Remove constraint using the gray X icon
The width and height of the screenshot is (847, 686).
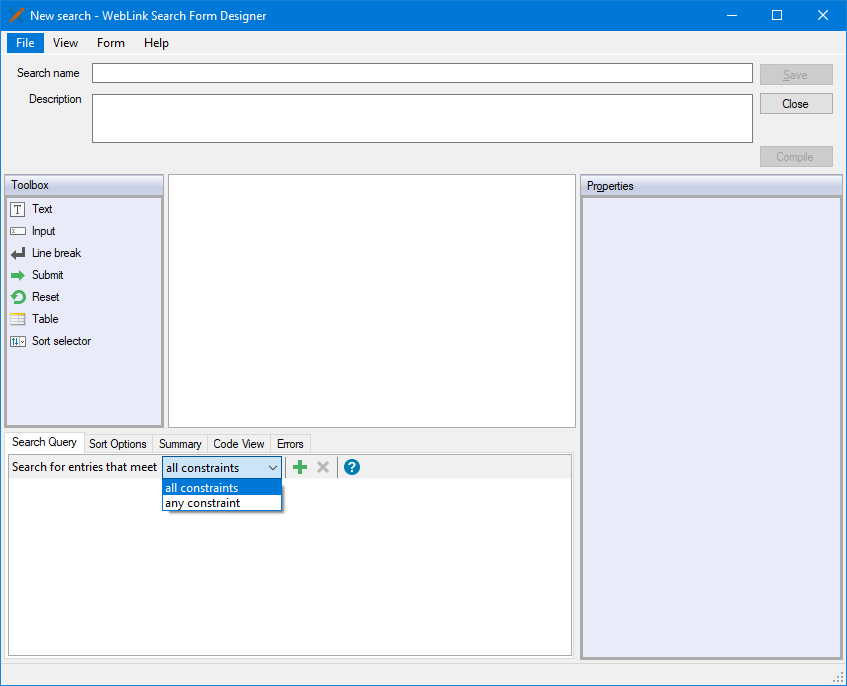click(x=323, y=467)
